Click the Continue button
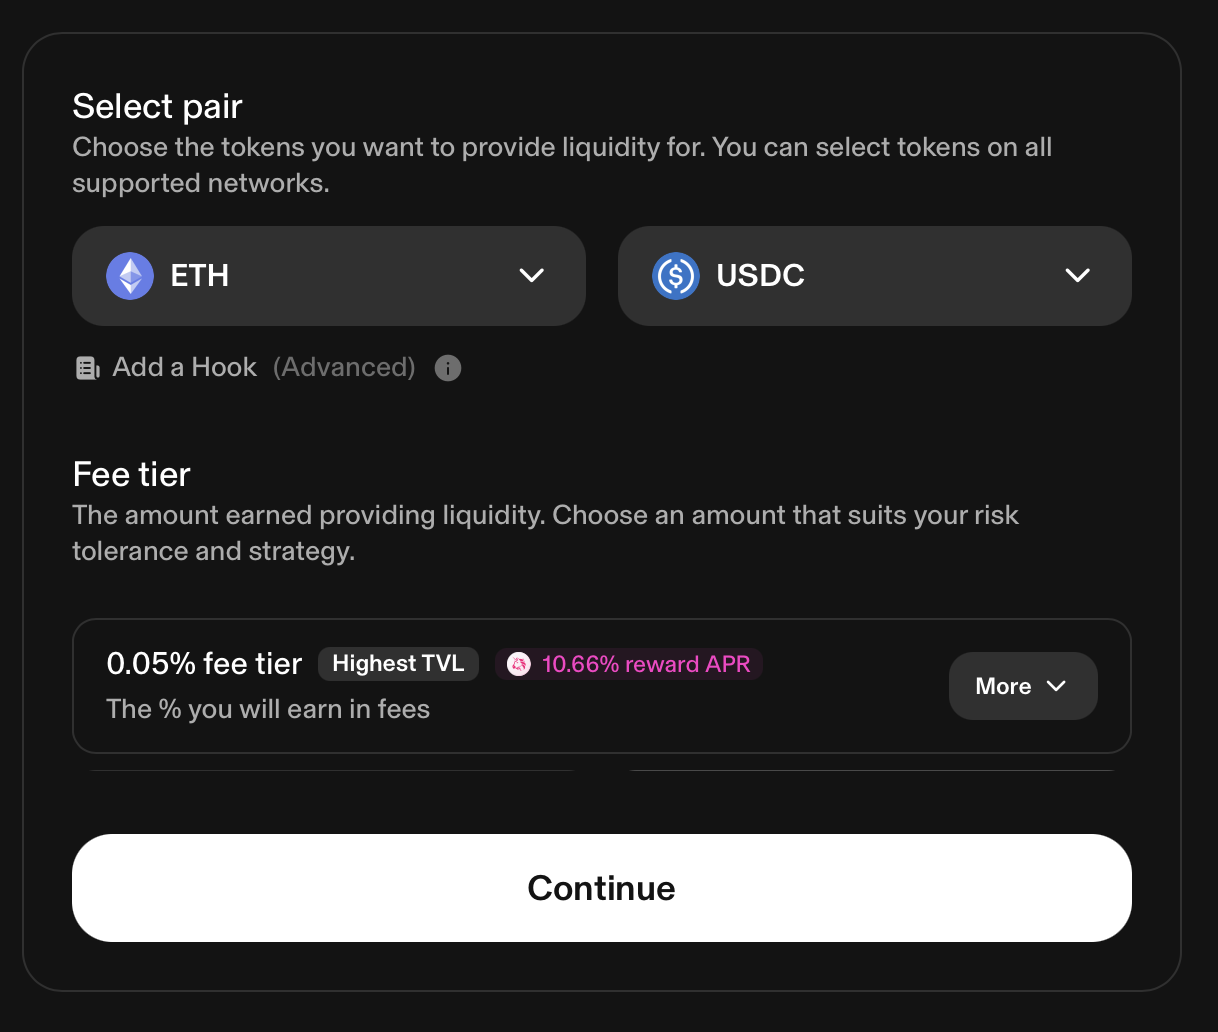This screenshot has width=1218, height=1032. 602,888
